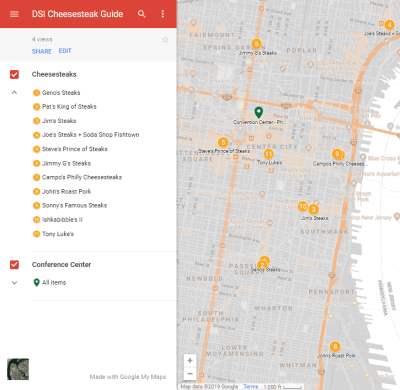Click the SHARE link

42,51
